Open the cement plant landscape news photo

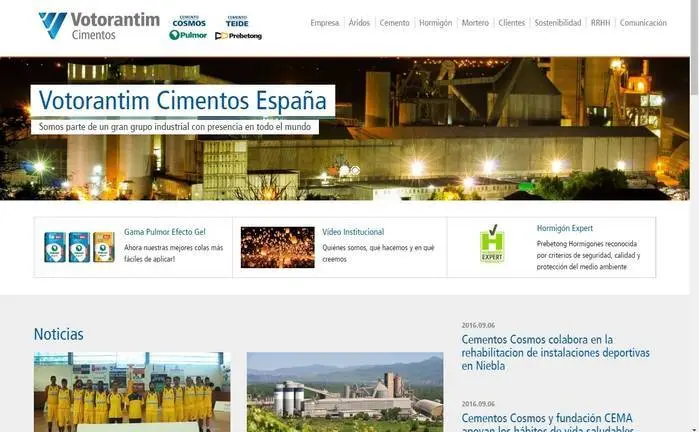pos(345,392)
